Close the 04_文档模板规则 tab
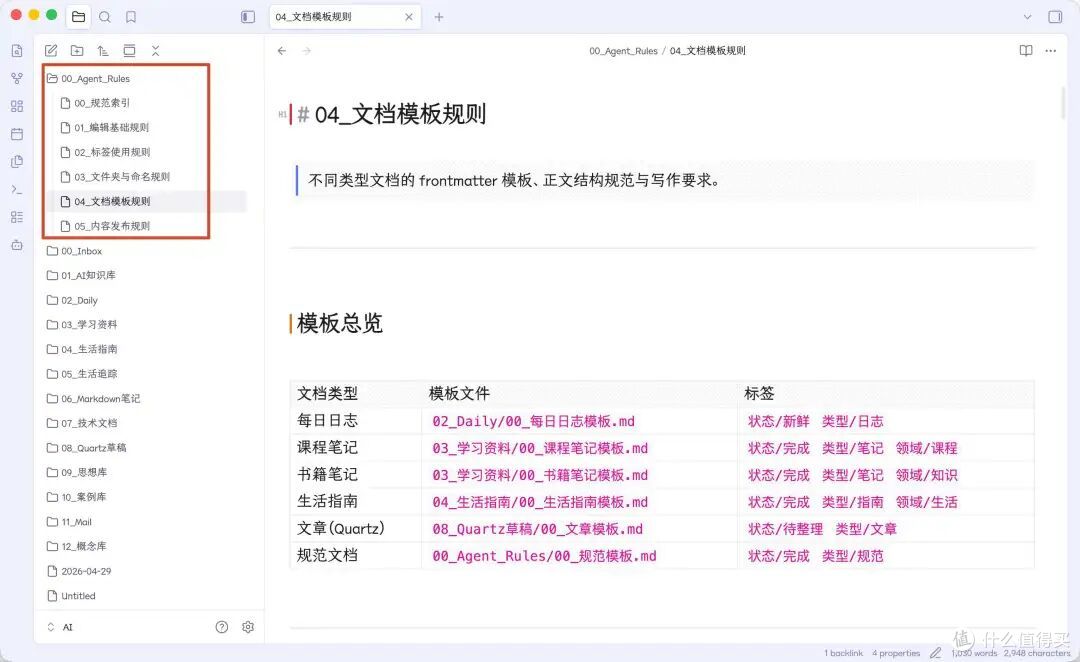Image resolution: width=1080 pixels, height=662 pixels. [x=408, y=17]
